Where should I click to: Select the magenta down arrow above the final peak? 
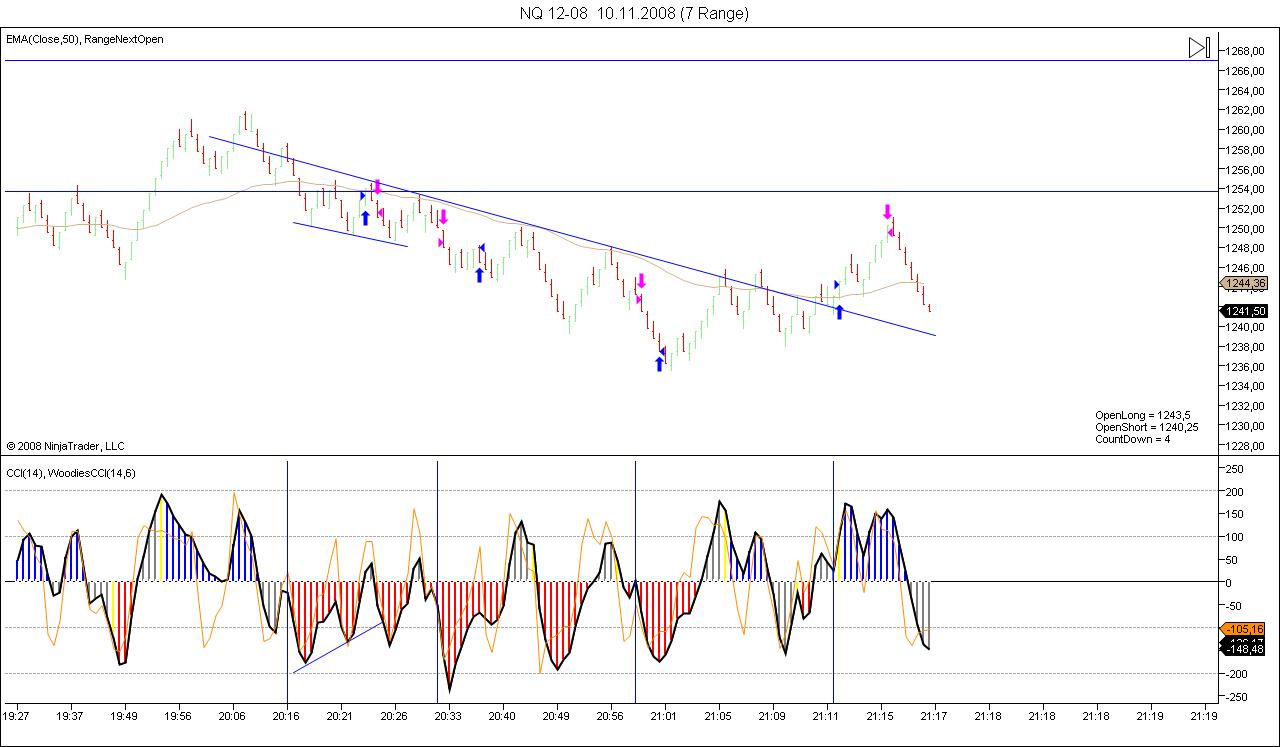pyautogui.click(x=887, y=211)
